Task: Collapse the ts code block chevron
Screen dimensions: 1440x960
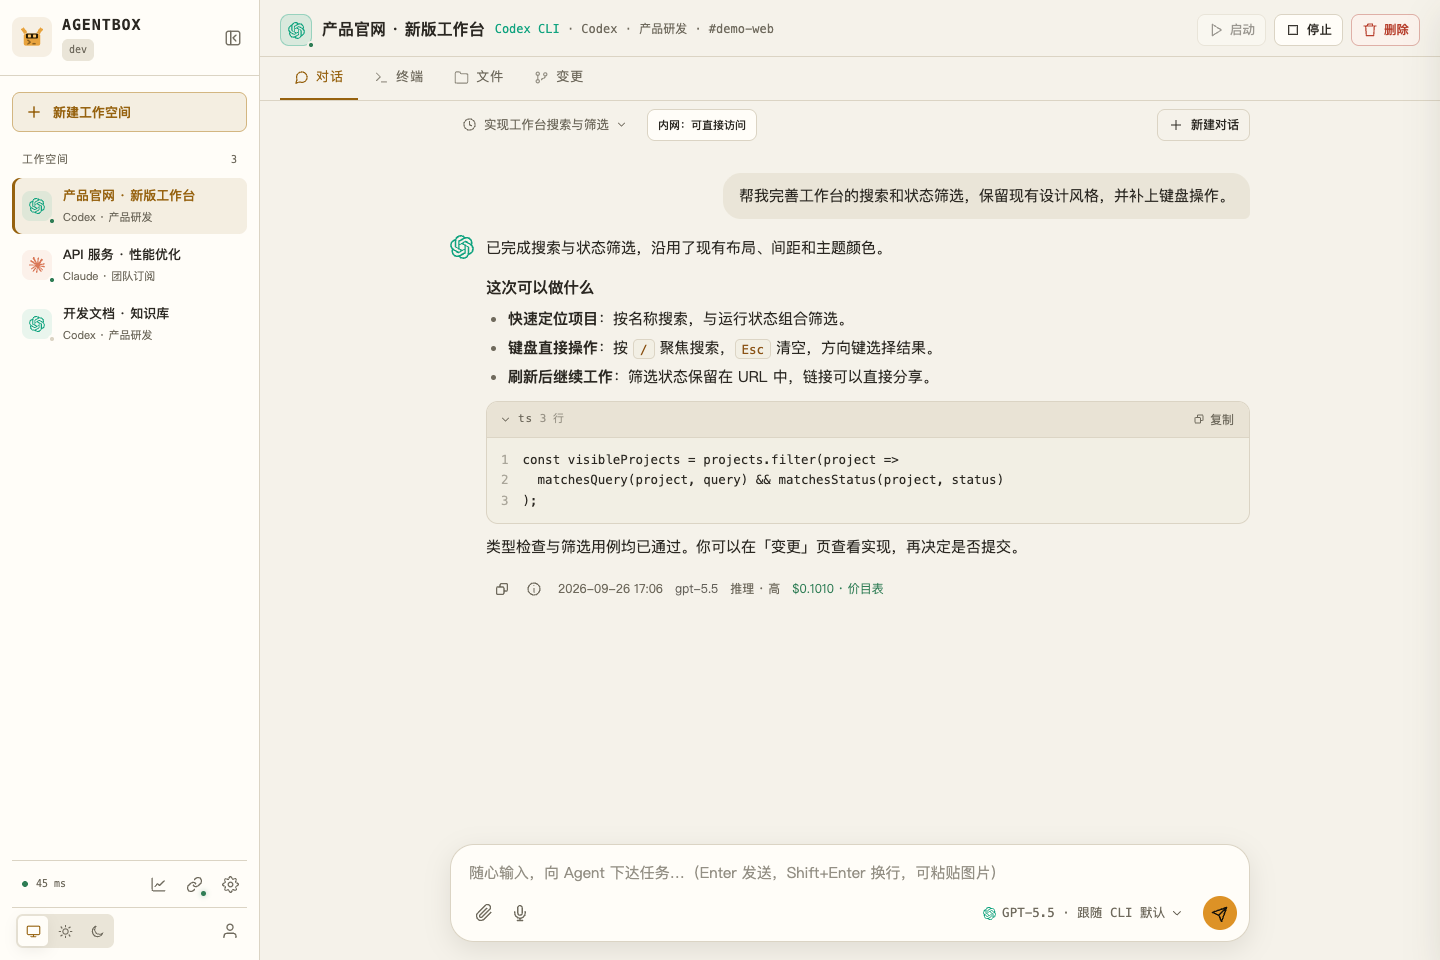Action: 506,419
